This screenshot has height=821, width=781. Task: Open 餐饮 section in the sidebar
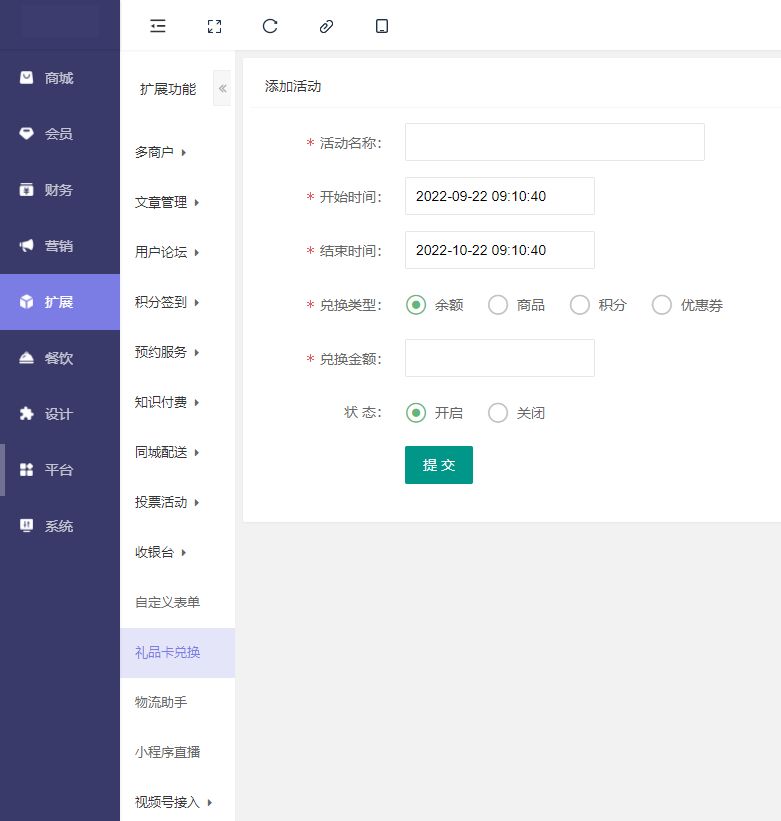coord(59,358)
